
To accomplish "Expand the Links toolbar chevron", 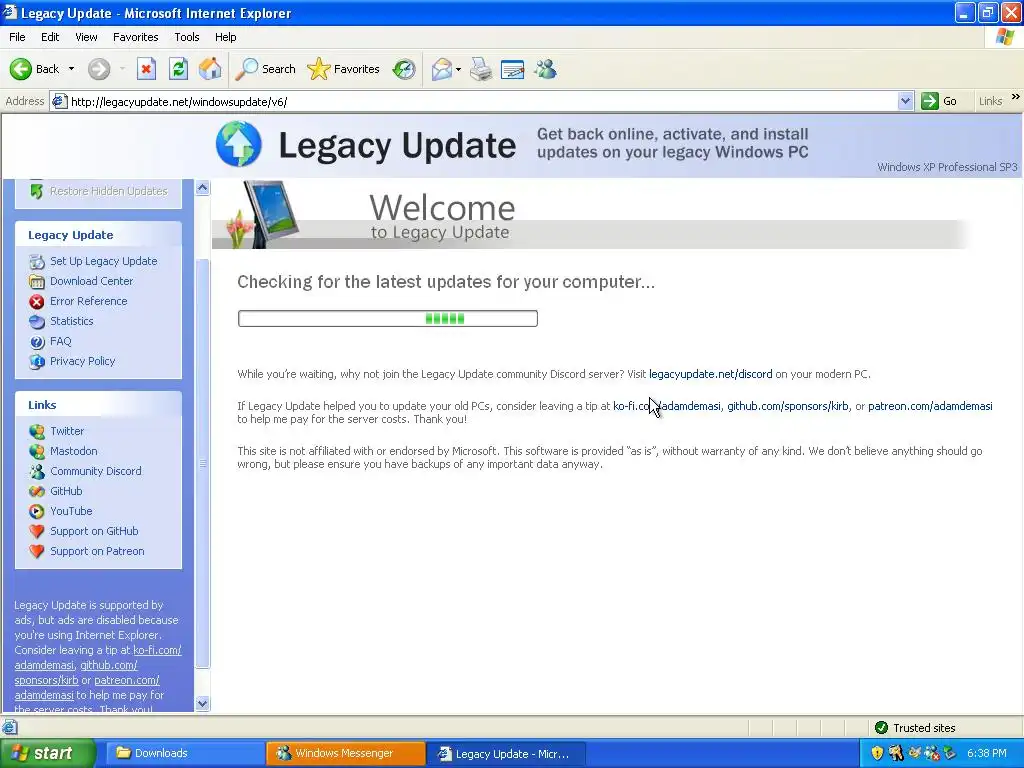I will (x=1016, y=97).
